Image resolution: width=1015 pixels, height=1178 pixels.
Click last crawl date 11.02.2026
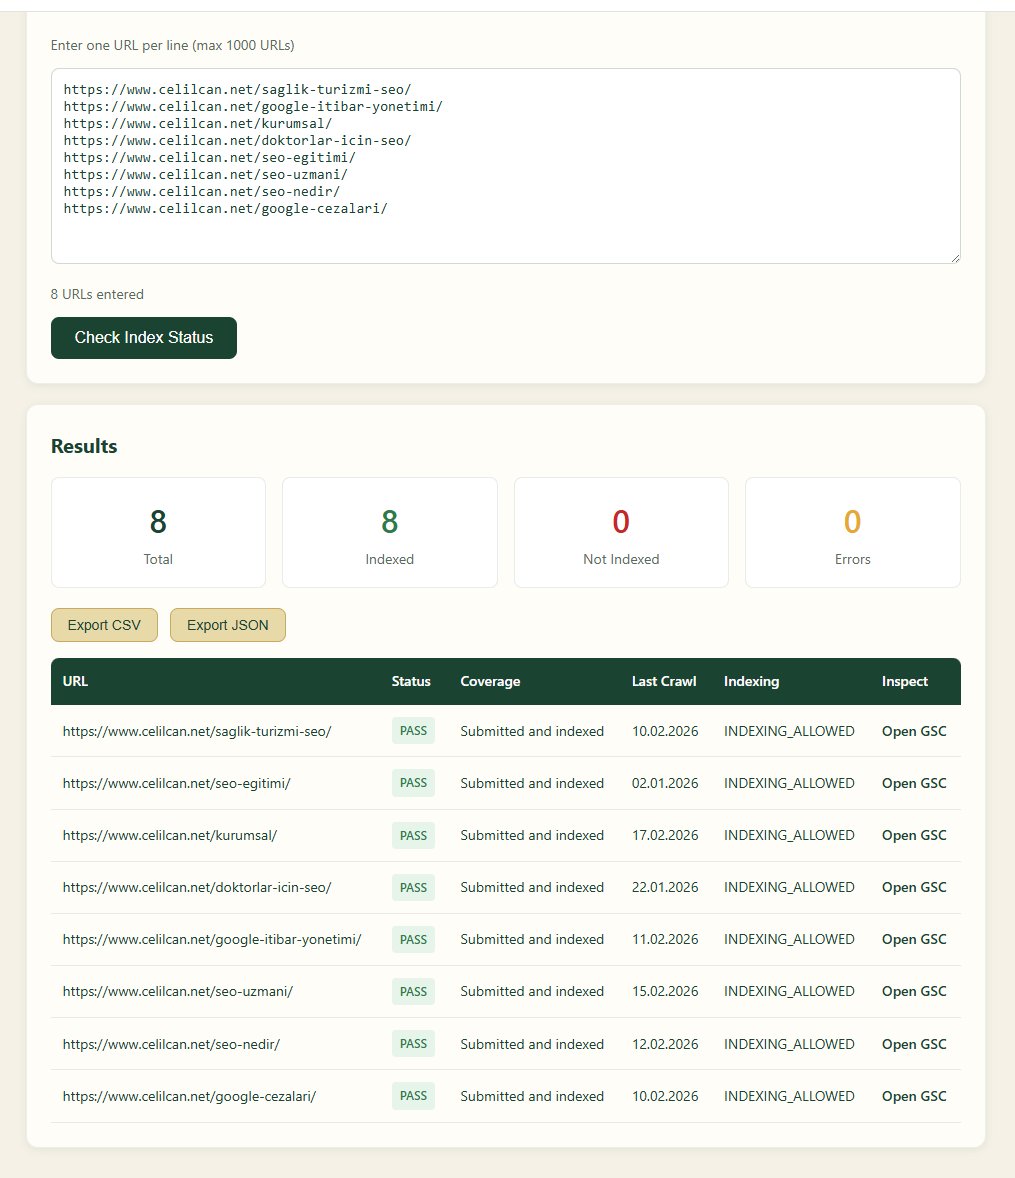(665, 939)
